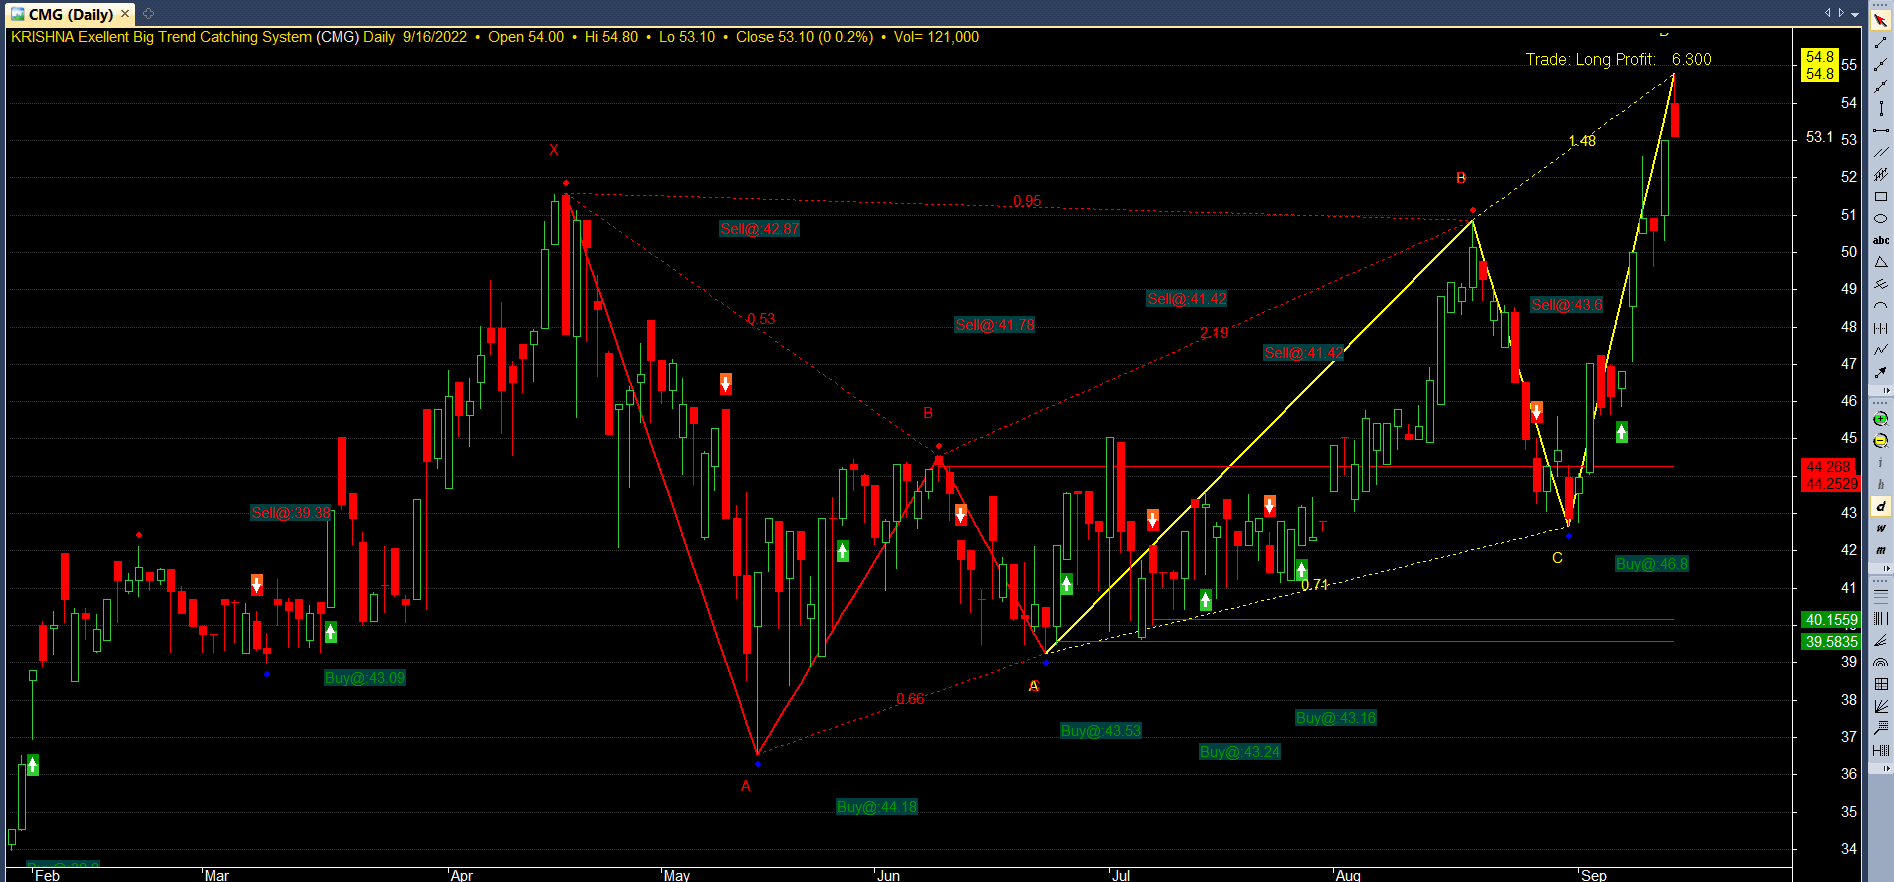Click the 'Buy@:46.8' label
This screenshot has height=882, width=1894.
(1652, 564)
